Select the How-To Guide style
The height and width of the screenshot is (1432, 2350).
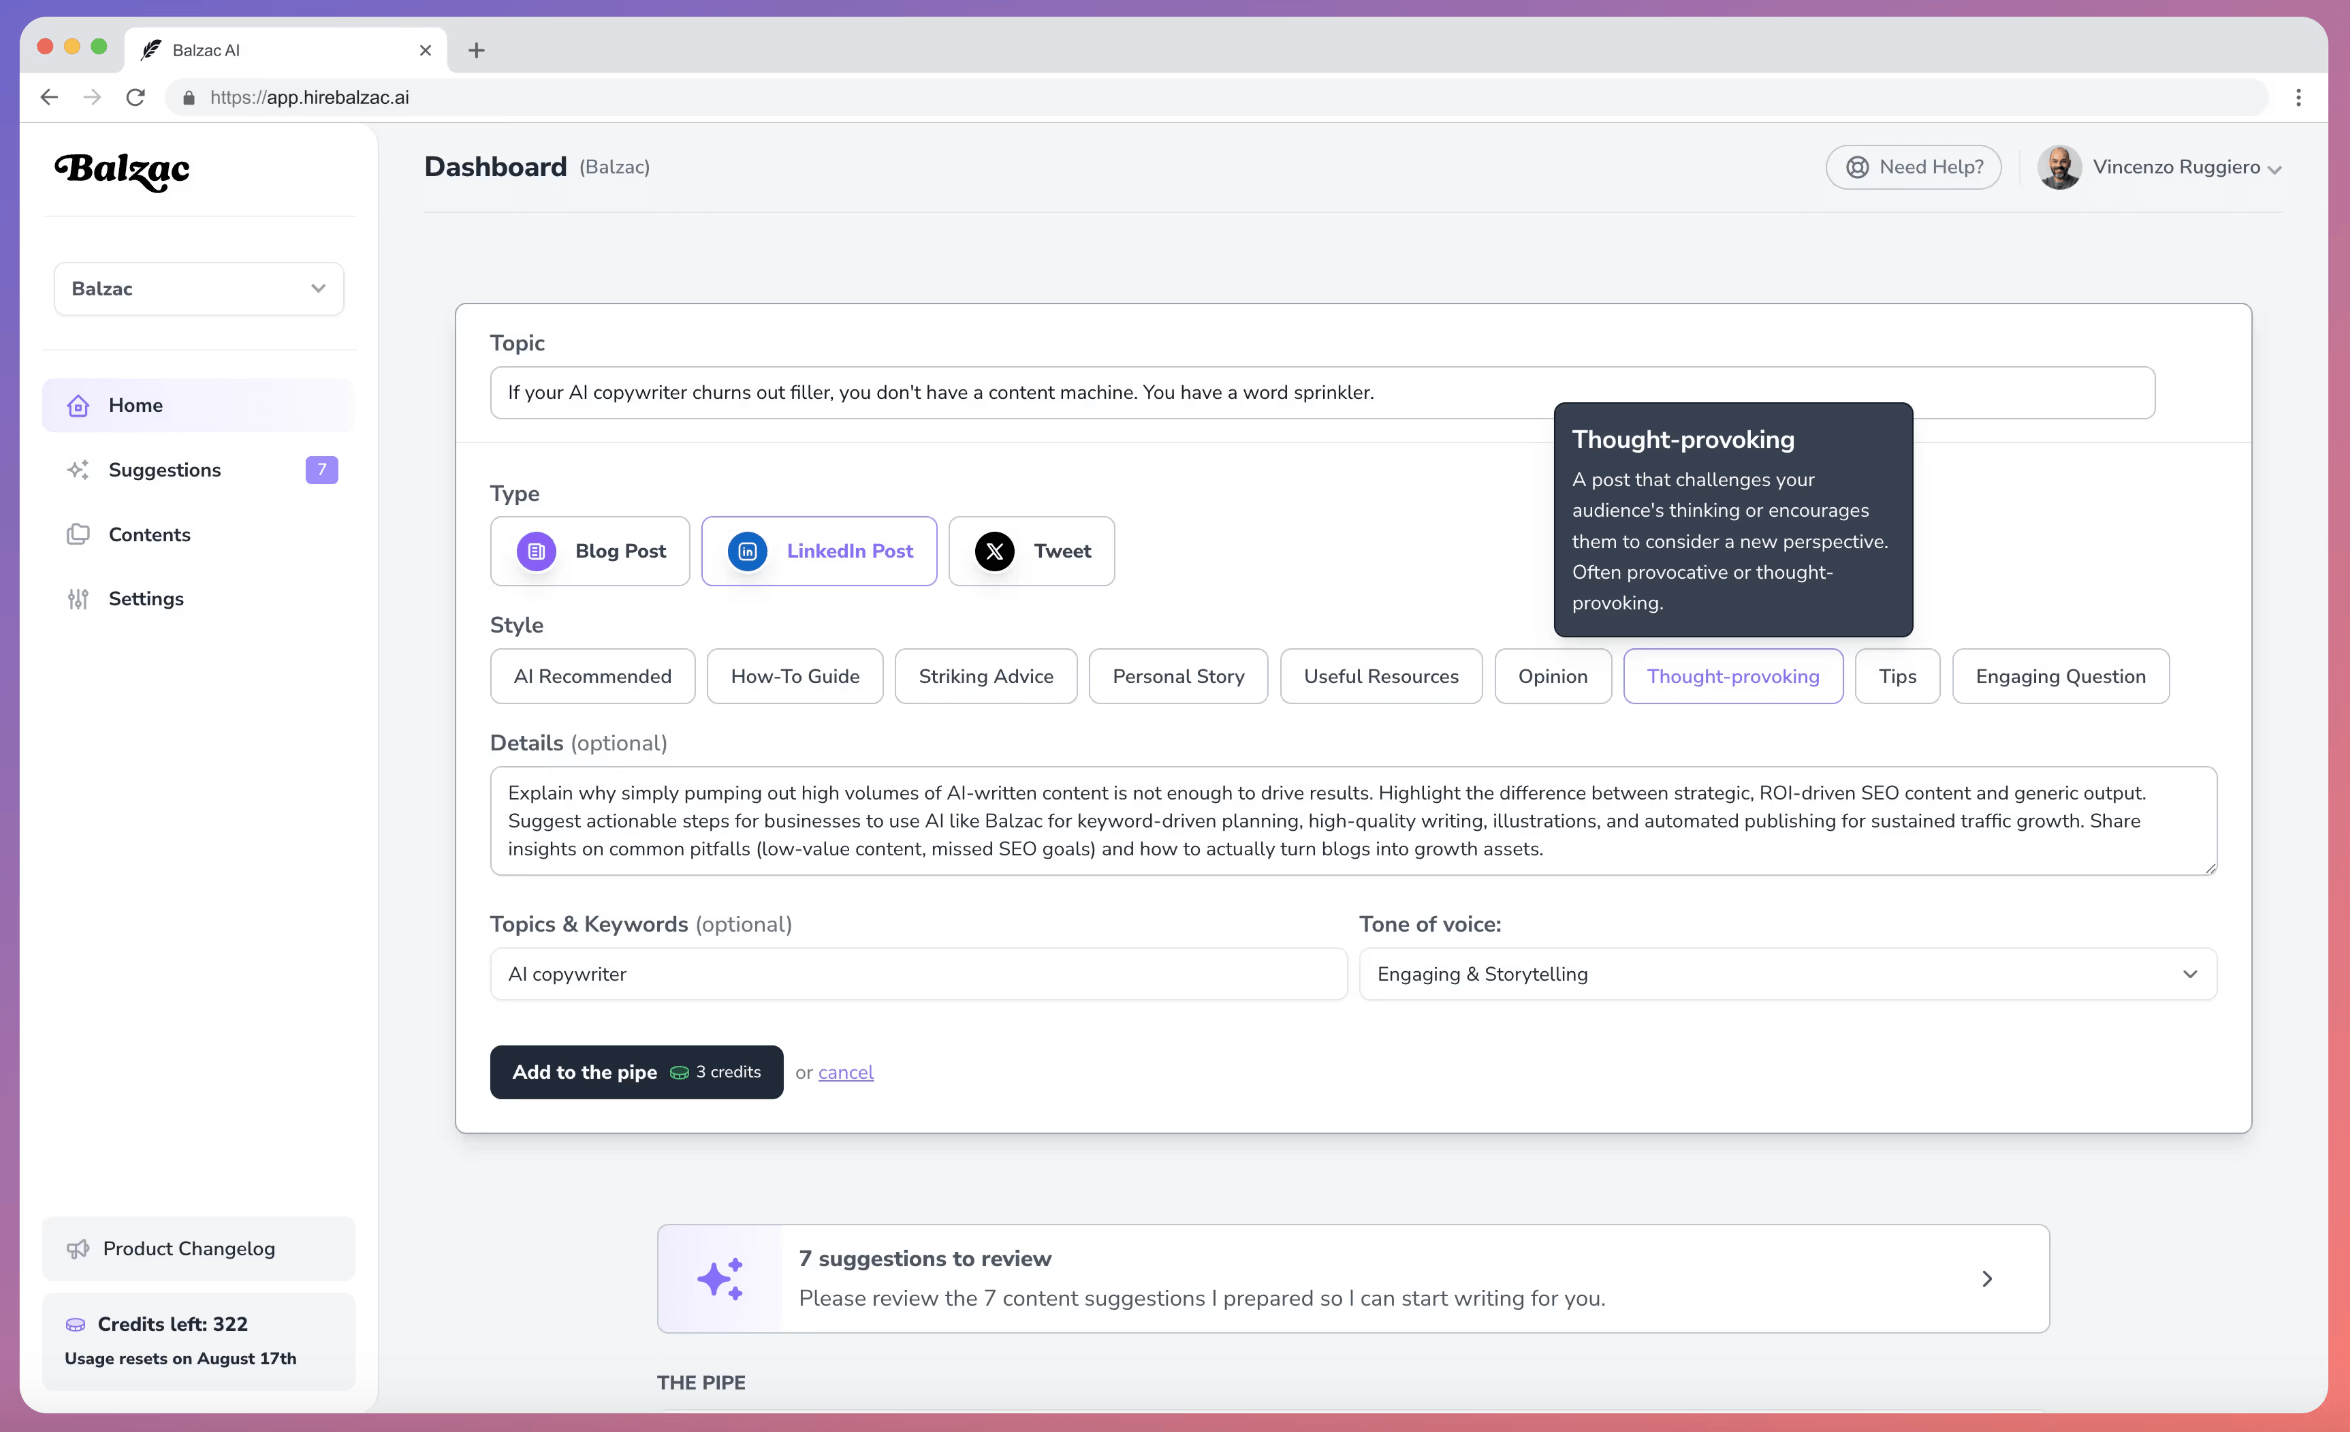point(795,676)
